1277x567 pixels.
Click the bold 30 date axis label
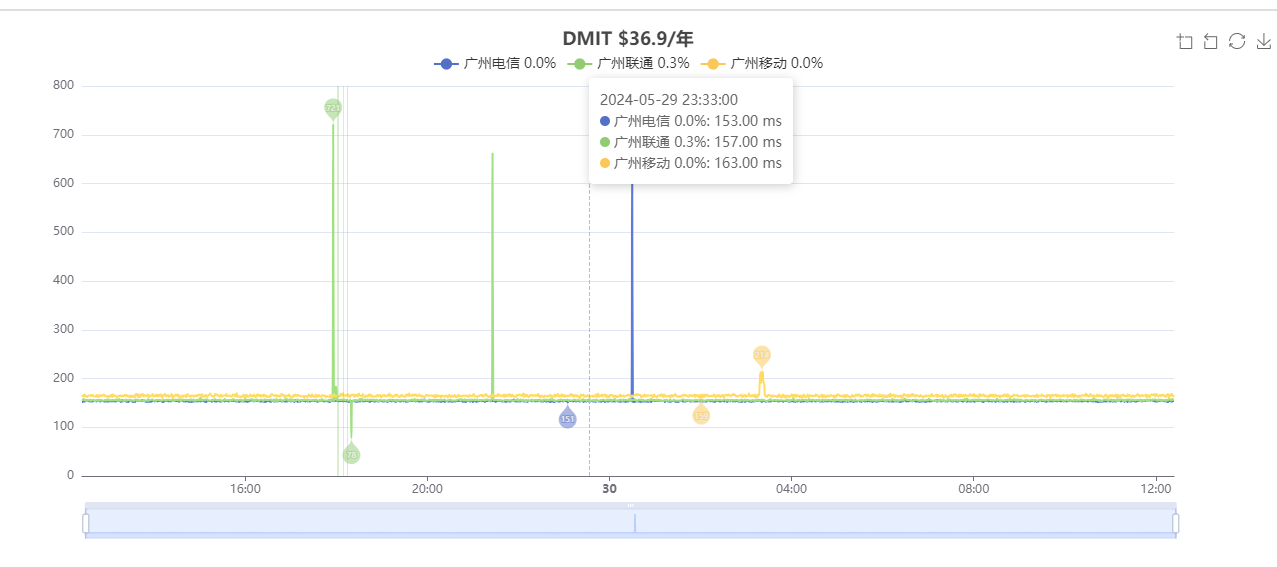609,489
